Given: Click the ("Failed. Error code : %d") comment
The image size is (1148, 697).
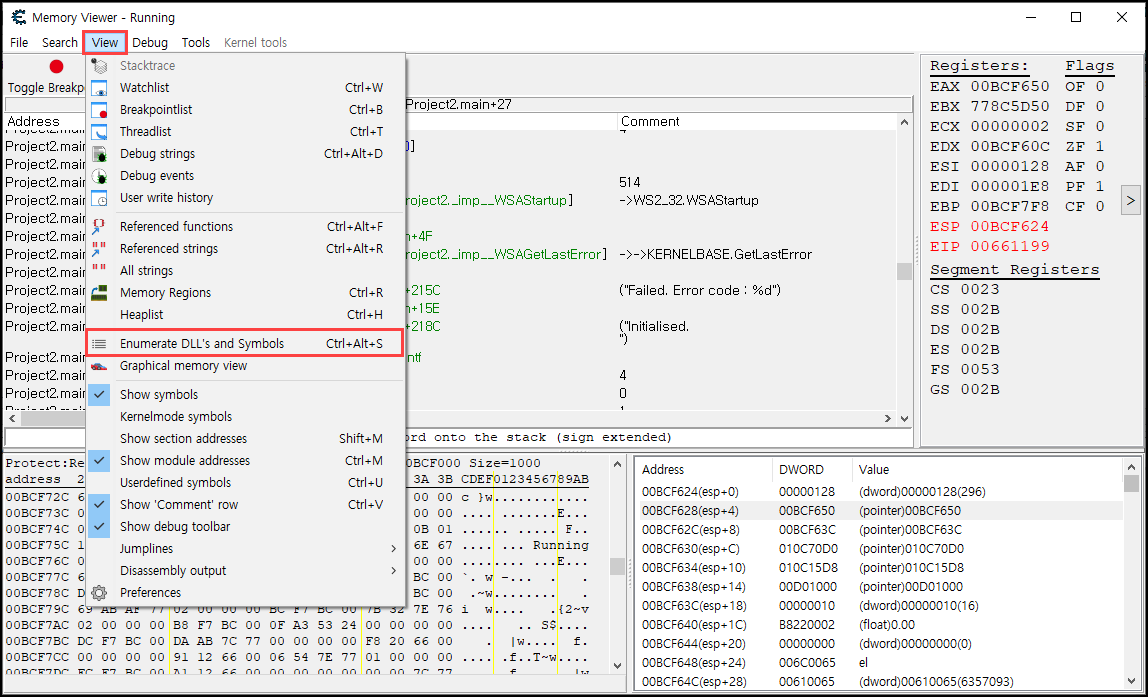Looking at the screenshot, I should [700, 291].
